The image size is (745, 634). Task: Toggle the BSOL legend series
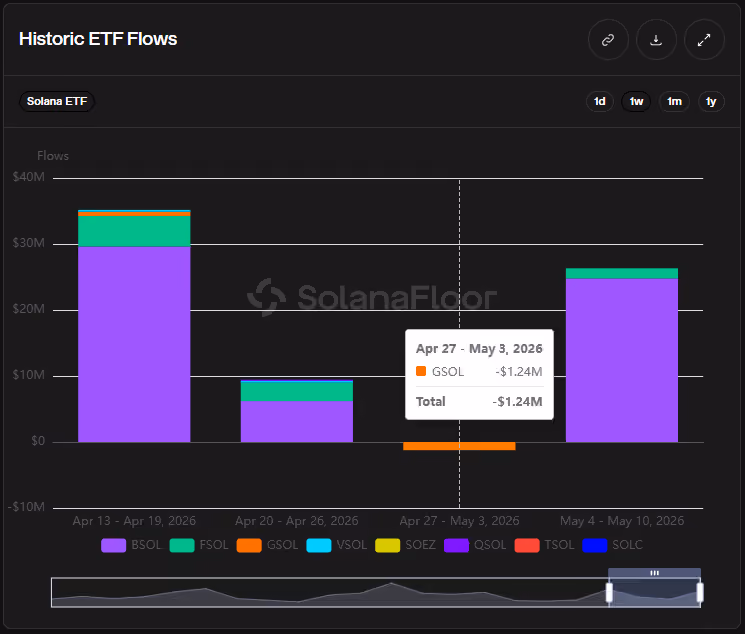[x=132, y=545]
